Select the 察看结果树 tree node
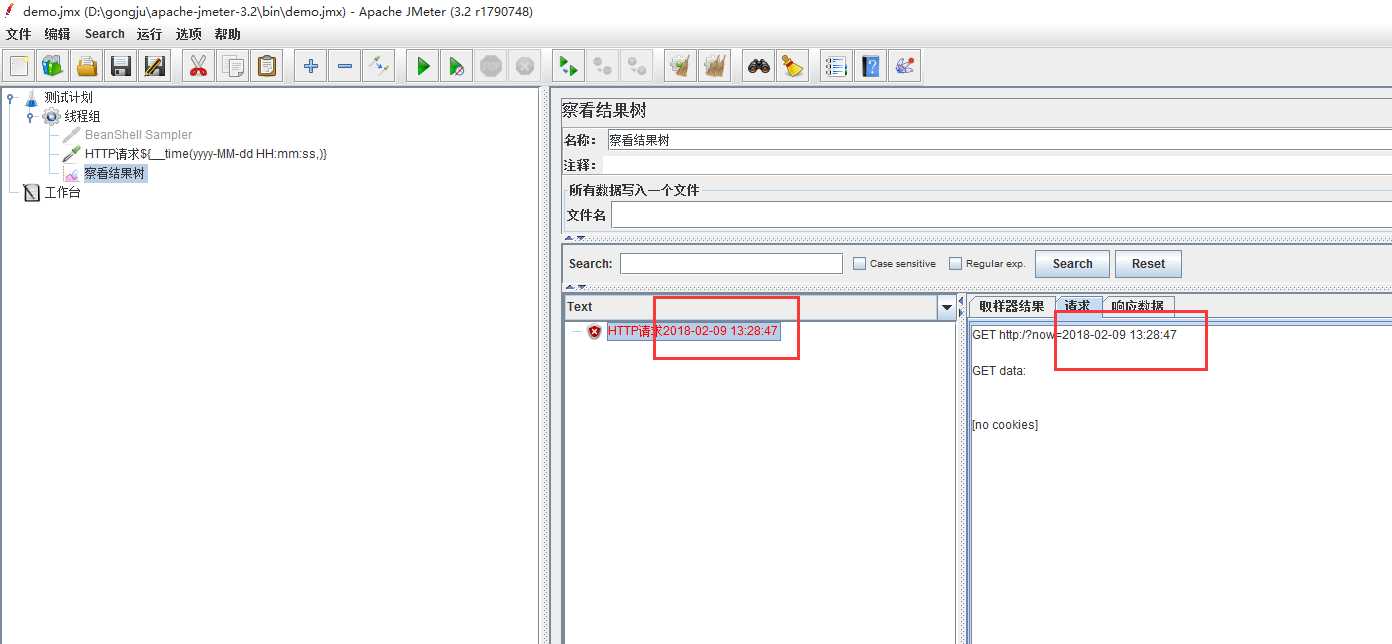This screenshot has width=1392, height=644. 115,173
